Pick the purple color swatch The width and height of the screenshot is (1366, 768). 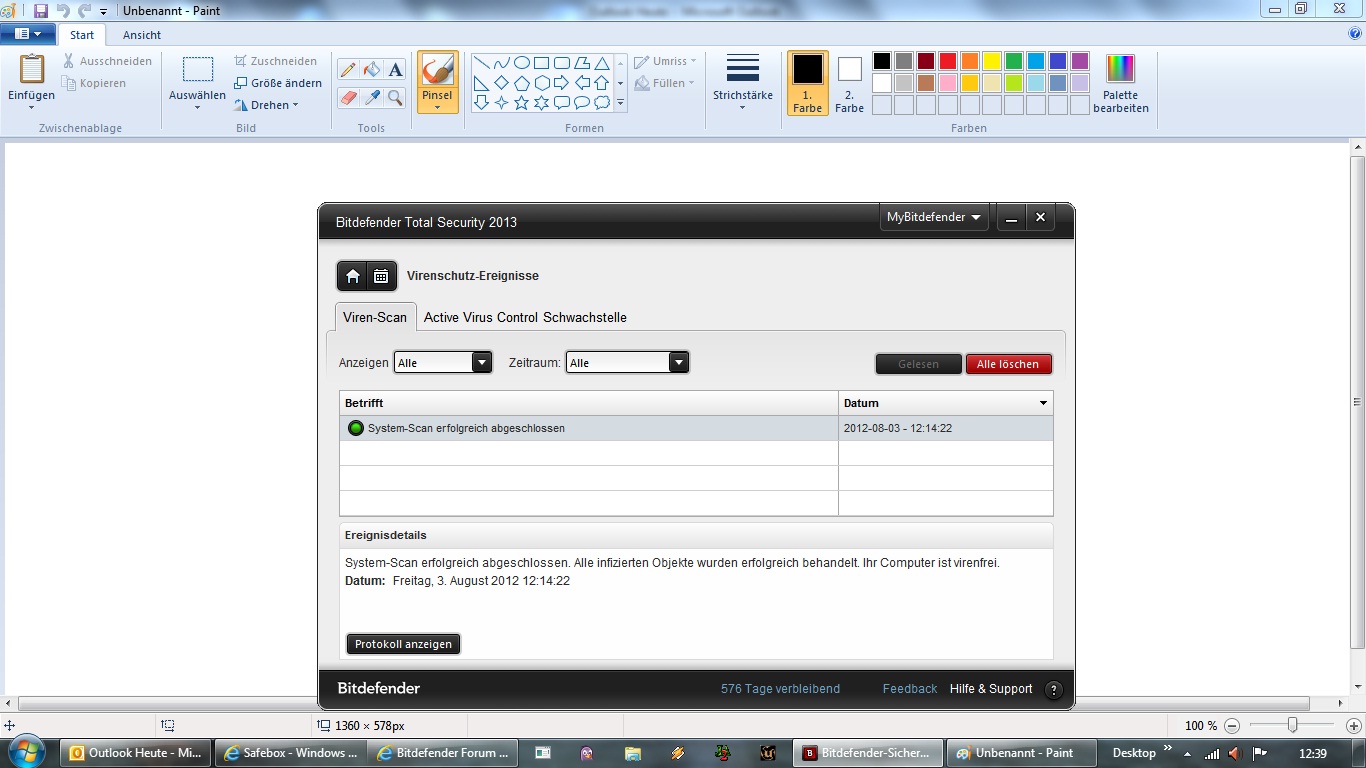[x=1080, y=61]
